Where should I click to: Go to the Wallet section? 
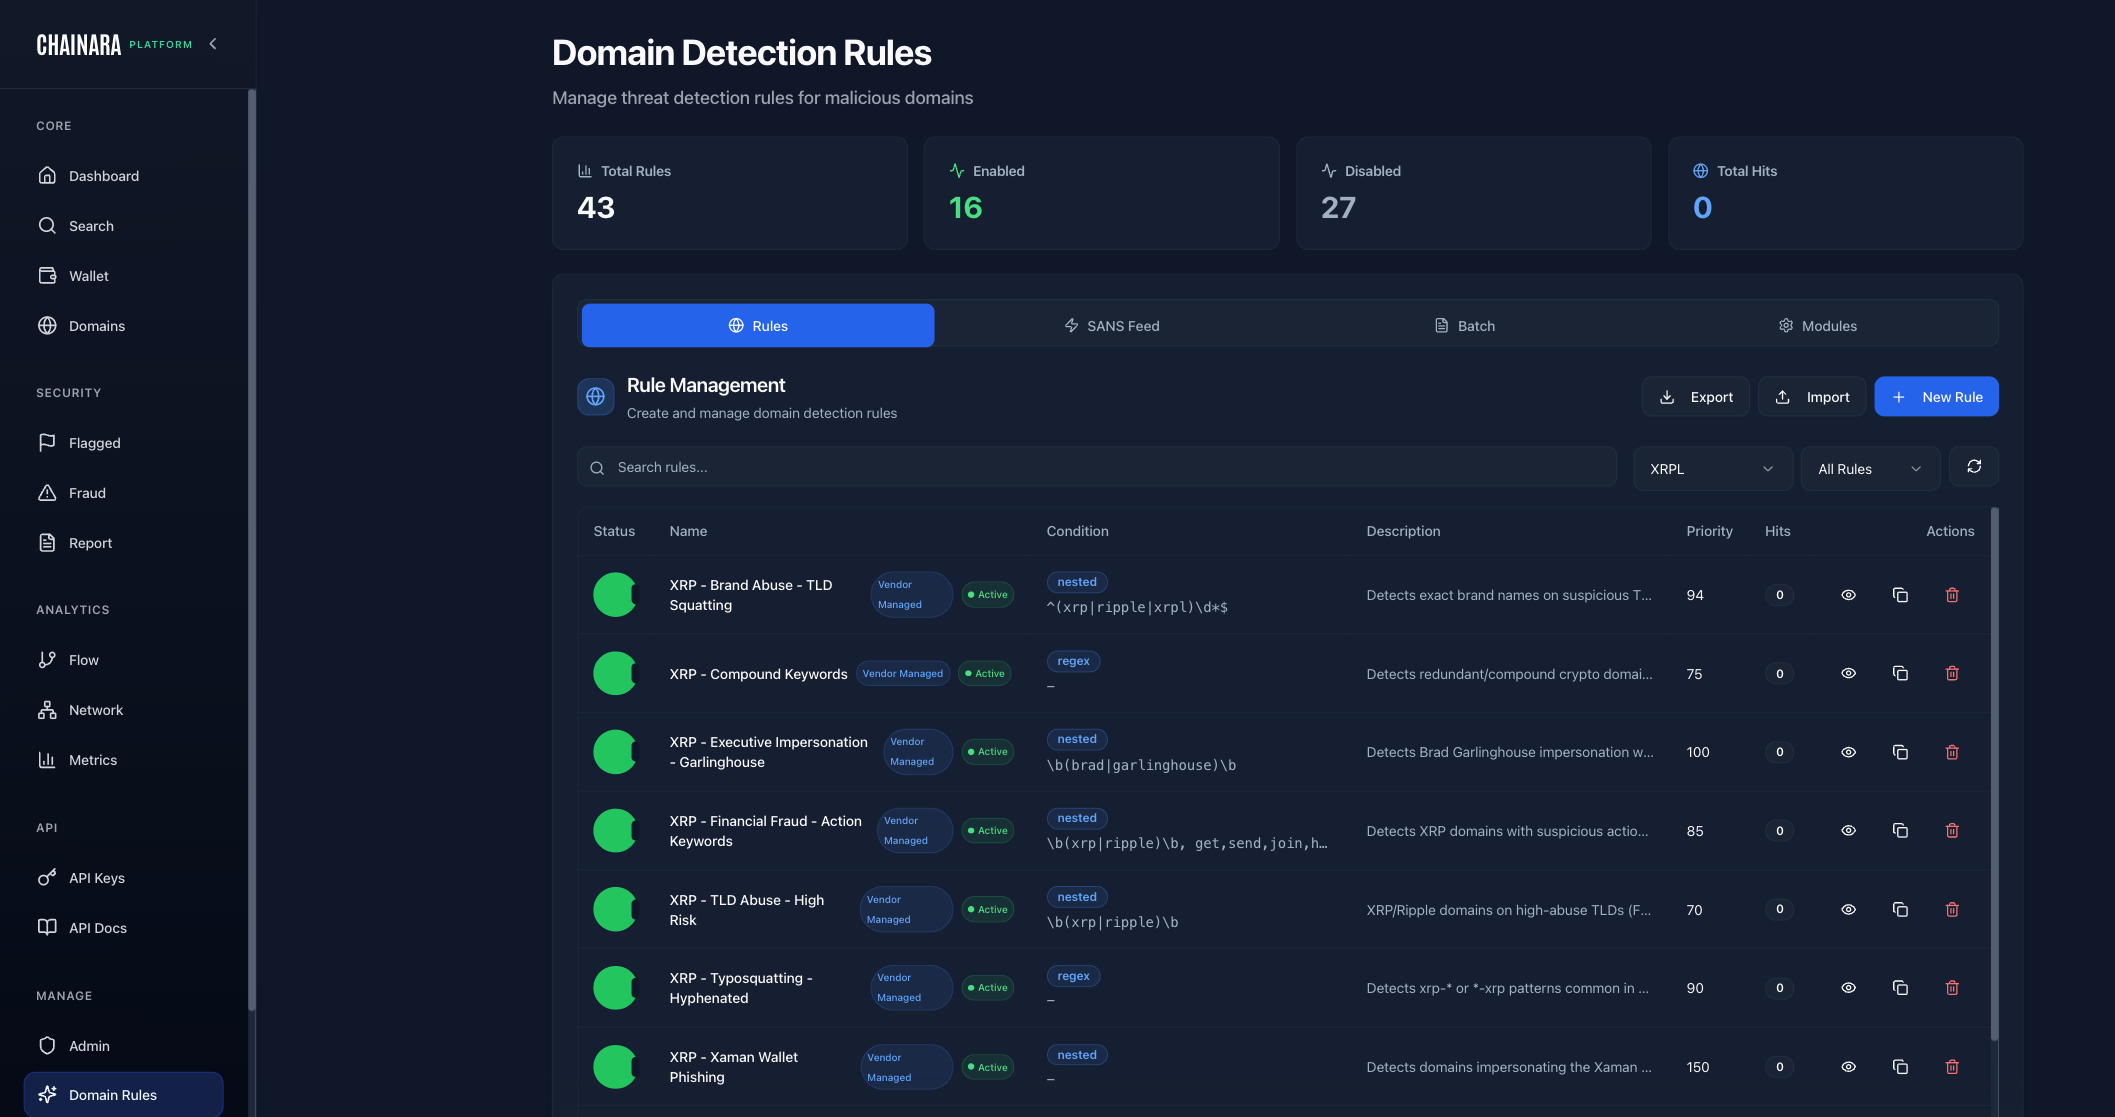point(124,276)
